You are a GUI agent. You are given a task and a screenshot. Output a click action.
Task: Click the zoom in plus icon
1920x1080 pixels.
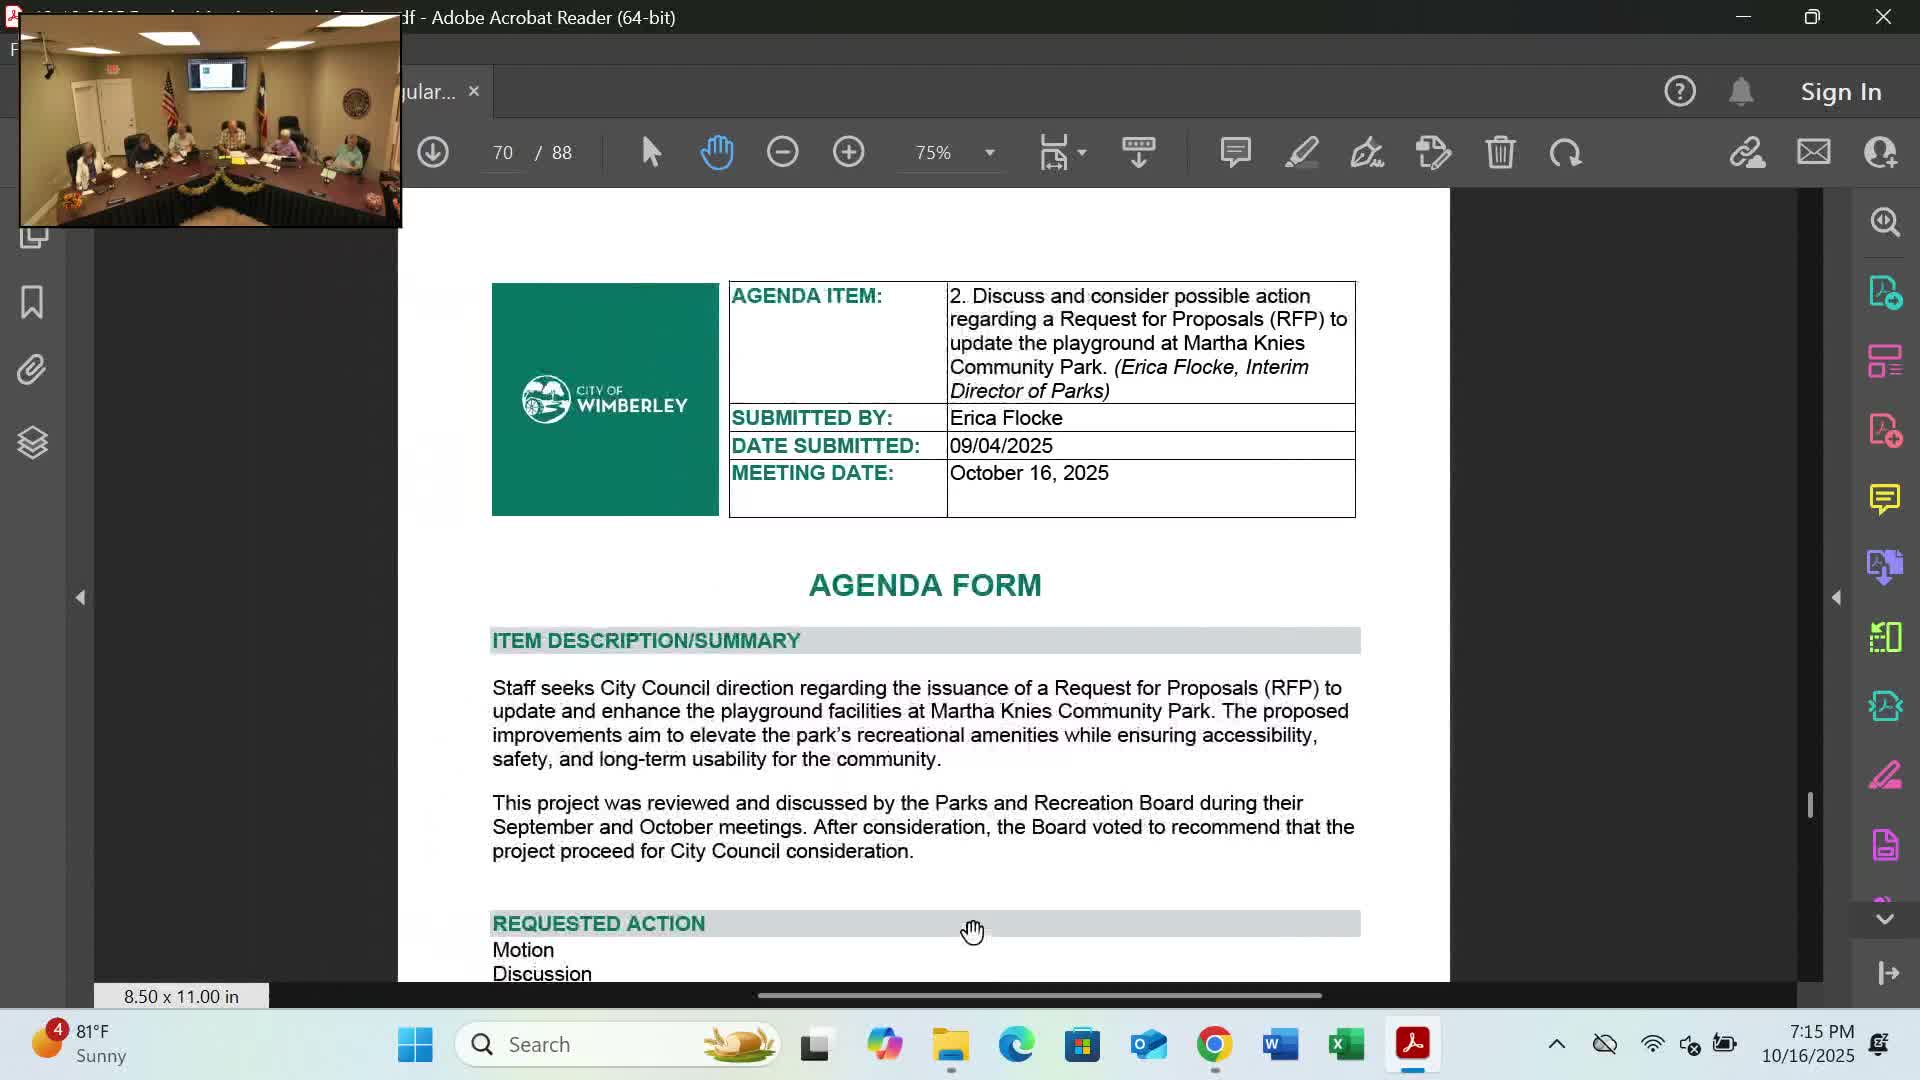point(848,152)
